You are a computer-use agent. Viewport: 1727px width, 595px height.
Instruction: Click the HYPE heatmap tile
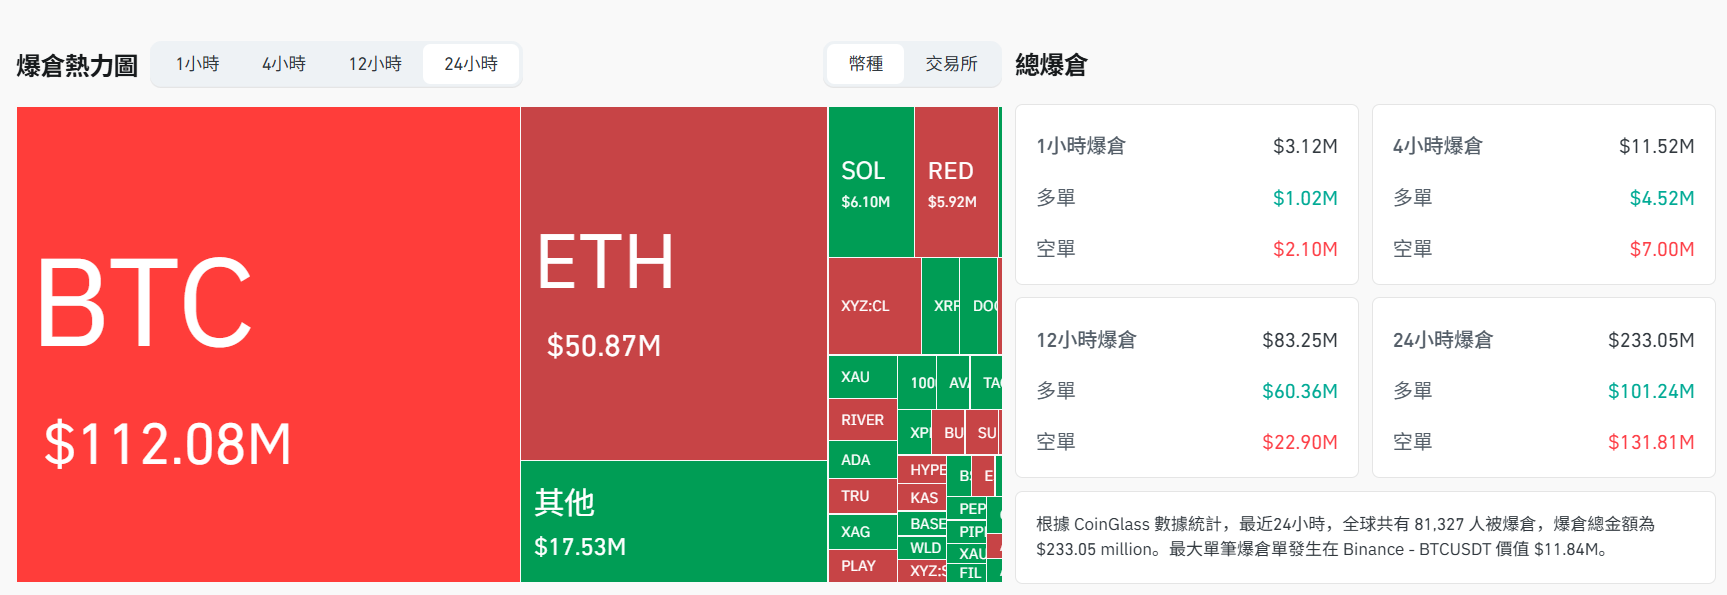point(922,469)
